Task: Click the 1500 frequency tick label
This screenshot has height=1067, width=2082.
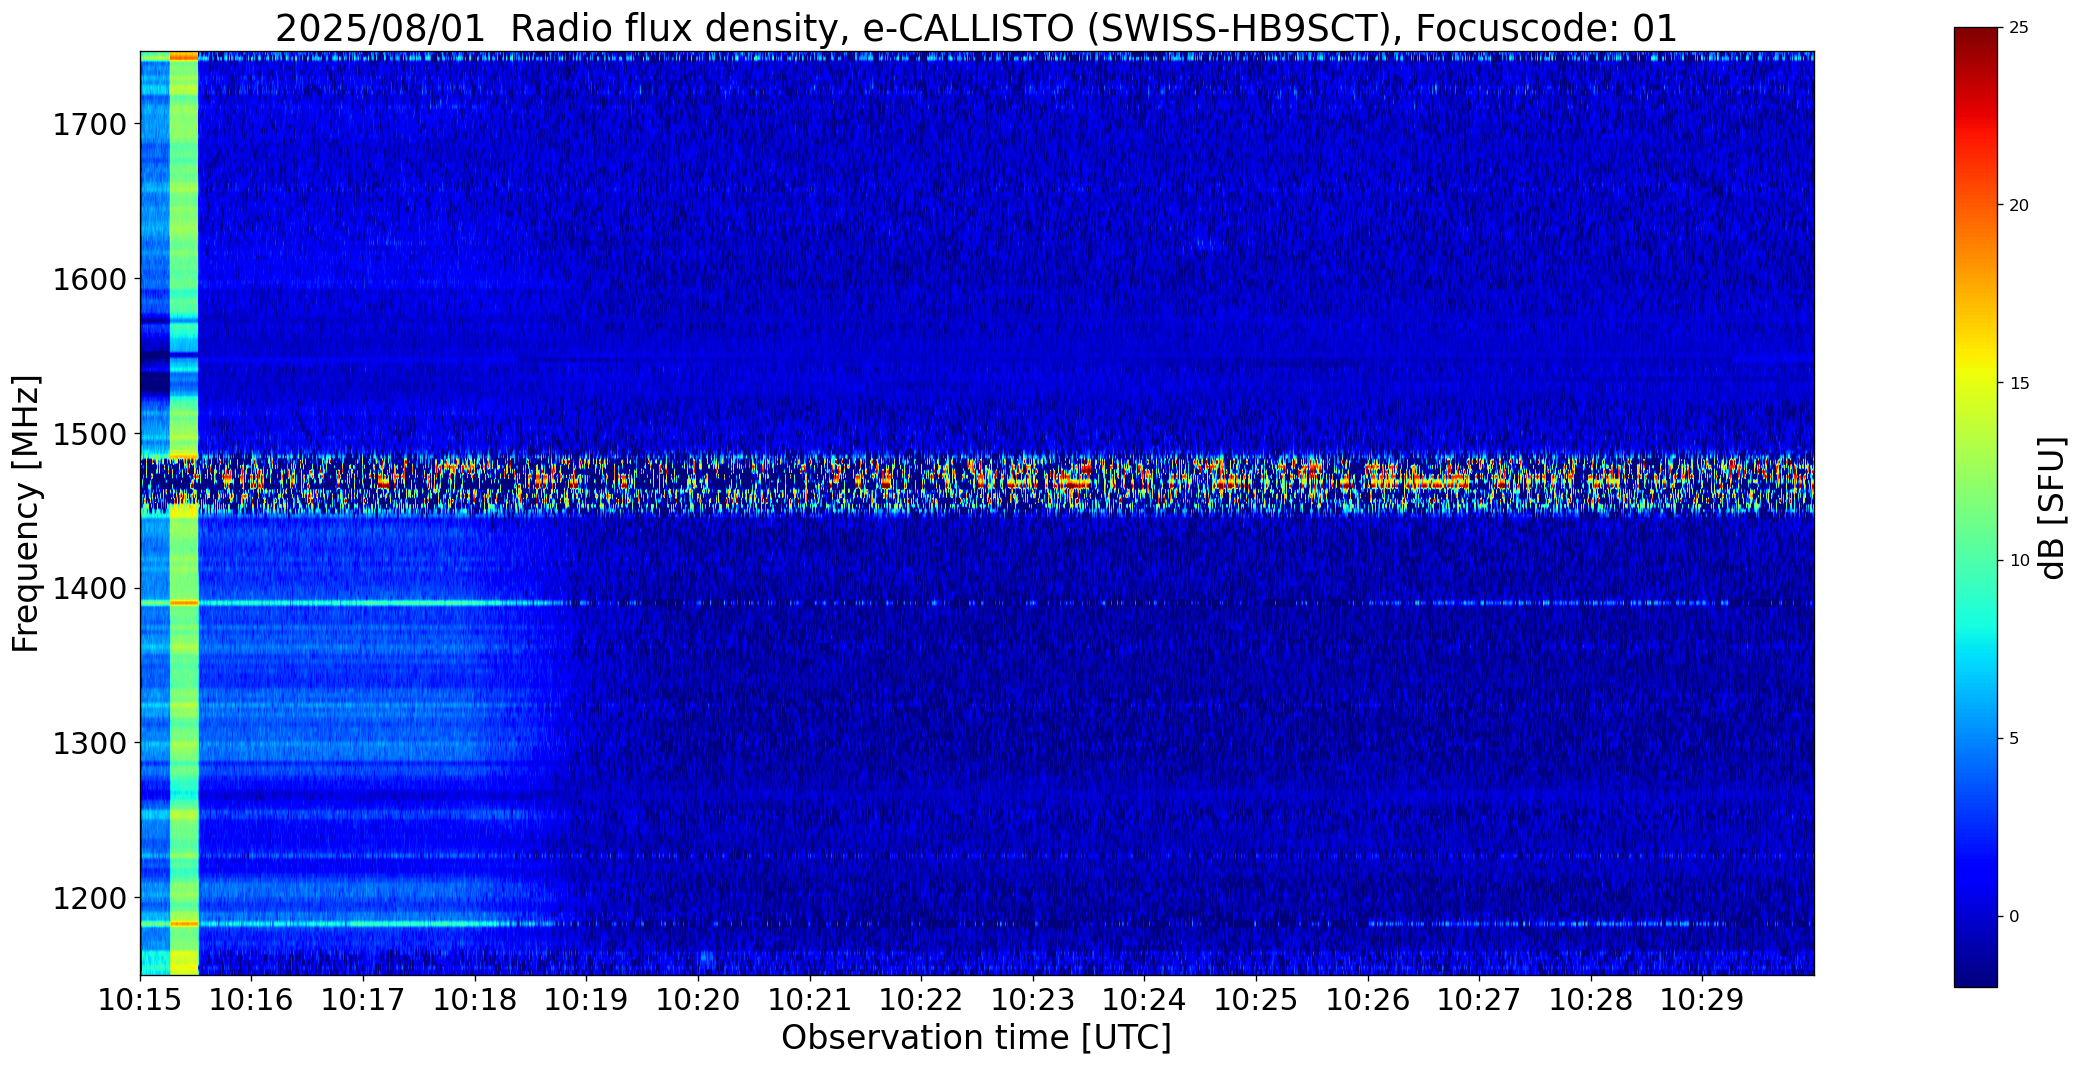Action: 89,434
